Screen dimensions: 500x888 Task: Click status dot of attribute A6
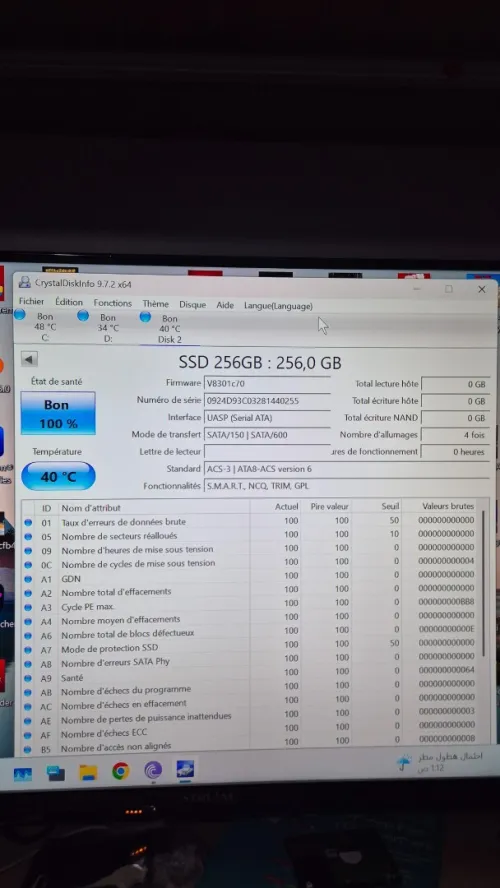point(28,635)
